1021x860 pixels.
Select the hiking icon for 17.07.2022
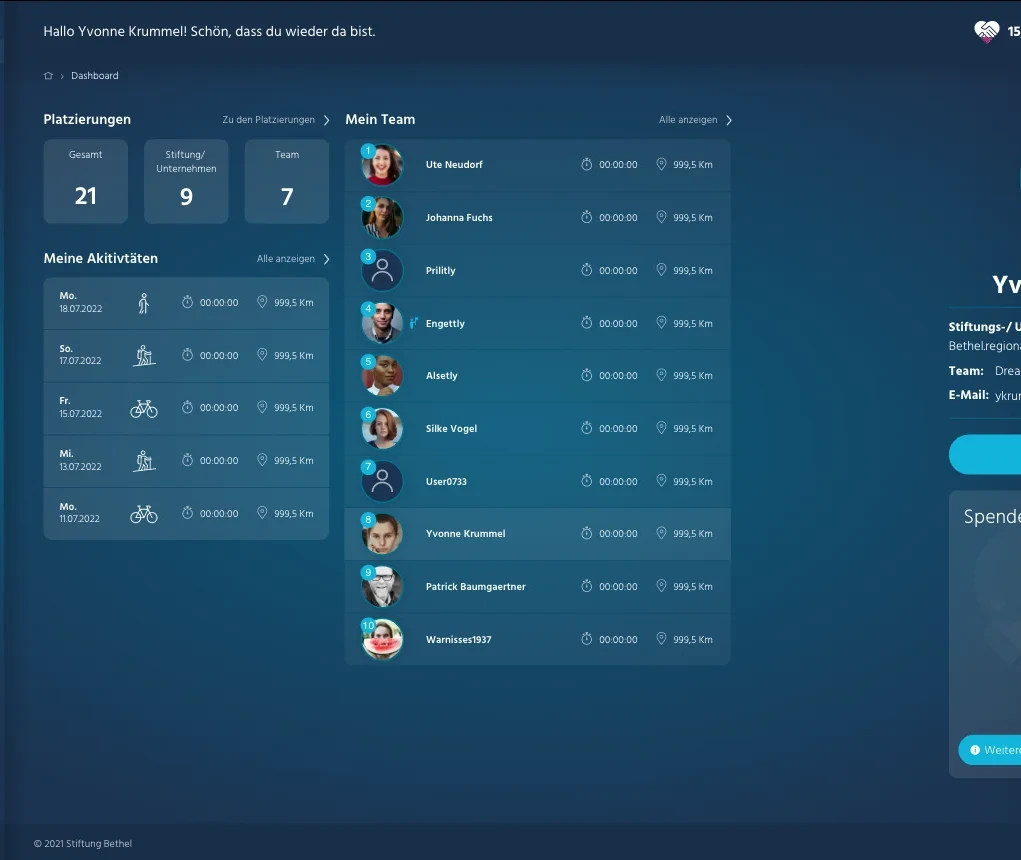coord(144,354)
